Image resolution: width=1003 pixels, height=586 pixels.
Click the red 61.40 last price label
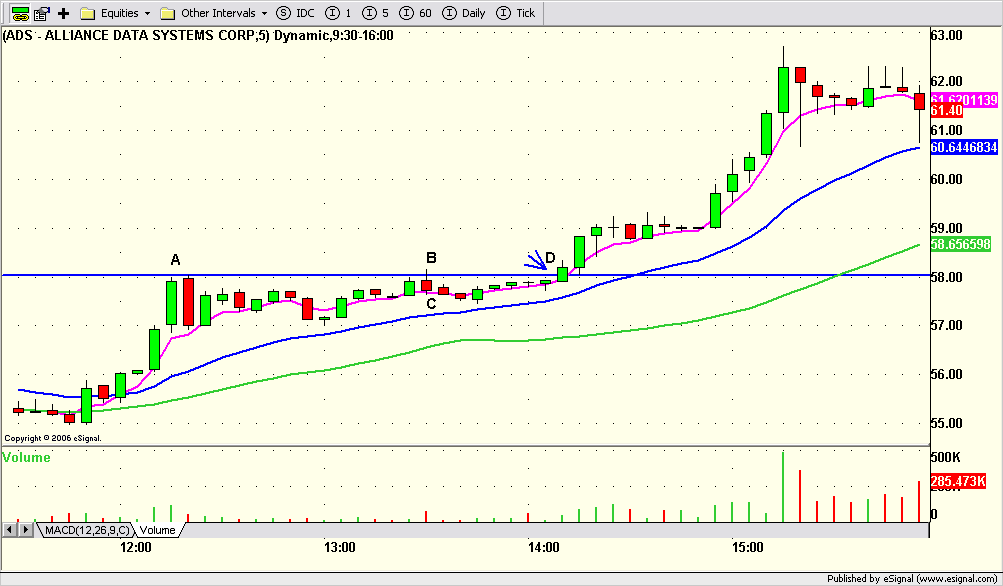point(947,111)
